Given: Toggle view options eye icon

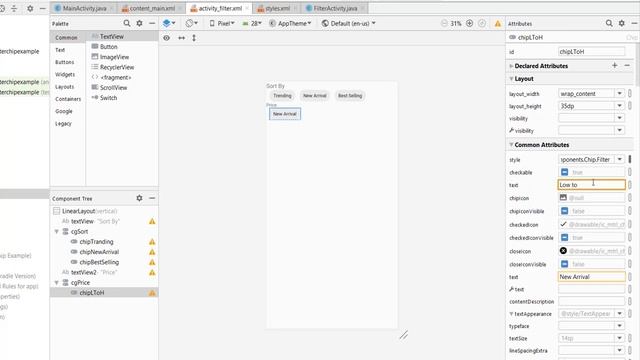Looking at the screenshot, I should pos(167,38).
